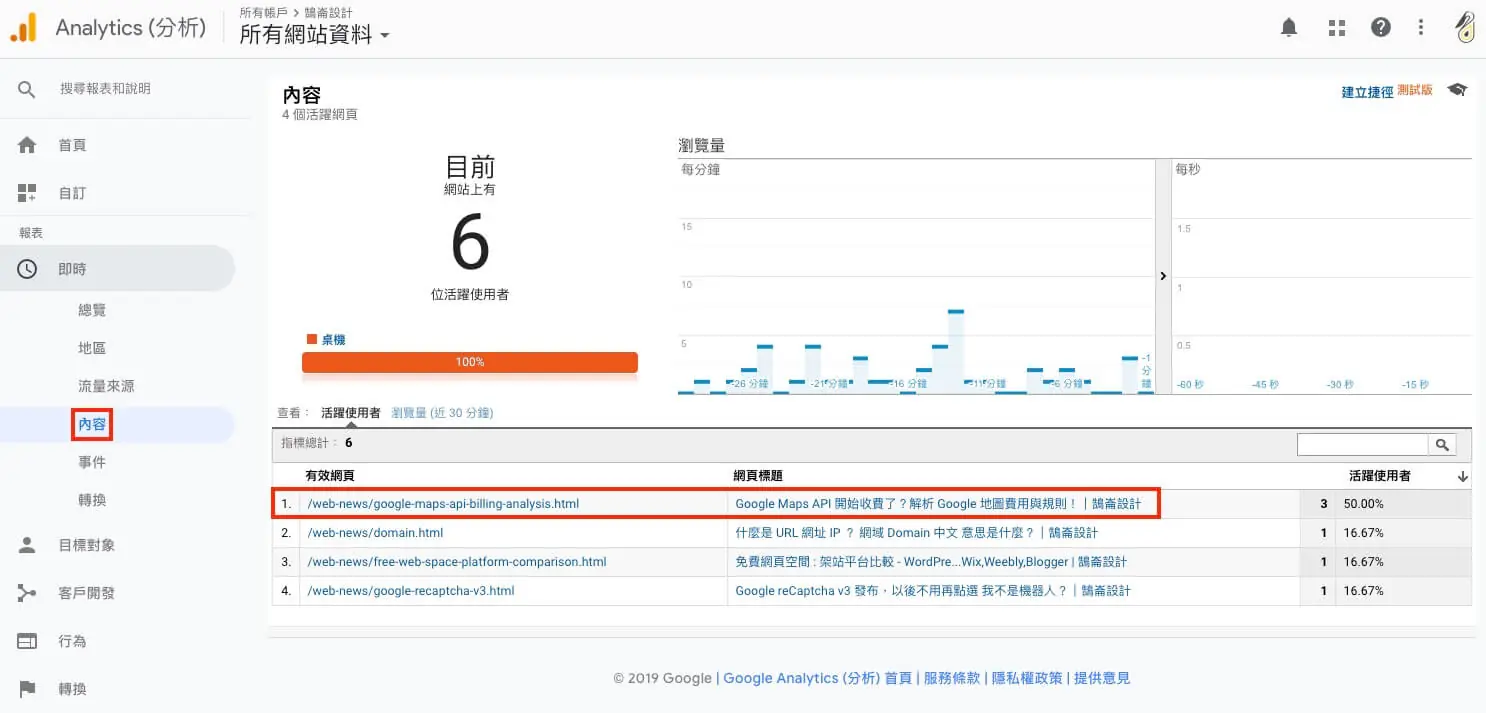
Task: Click the table search input field
Action: point(1363,445)
